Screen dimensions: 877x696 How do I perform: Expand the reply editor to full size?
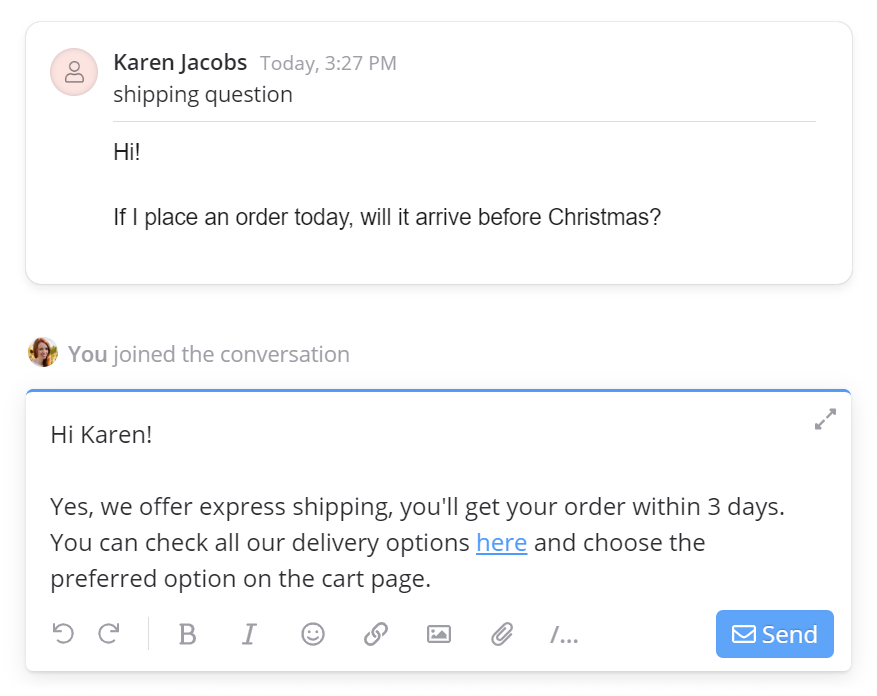[825, 420]
